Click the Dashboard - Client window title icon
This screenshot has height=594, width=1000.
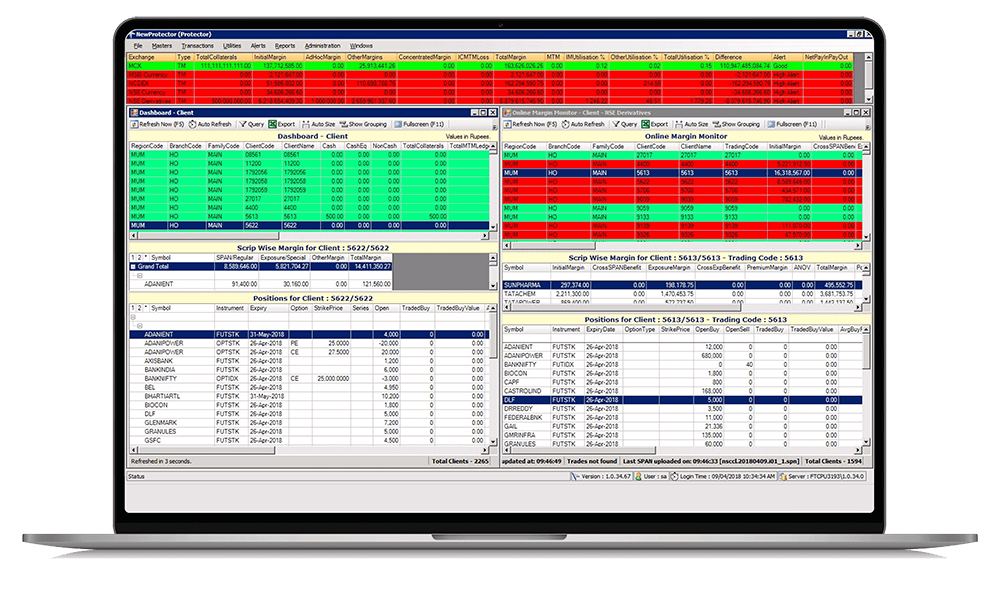(134, 112)
